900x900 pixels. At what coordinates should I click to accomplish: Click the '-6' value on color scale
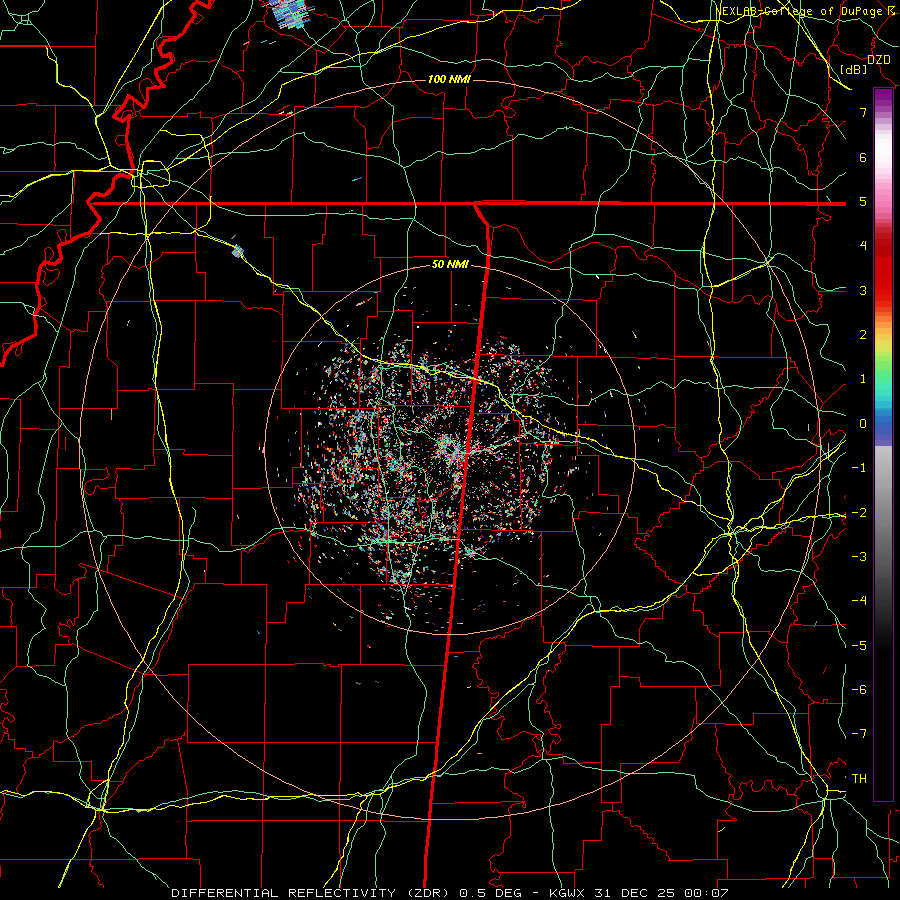pos(859,689)
